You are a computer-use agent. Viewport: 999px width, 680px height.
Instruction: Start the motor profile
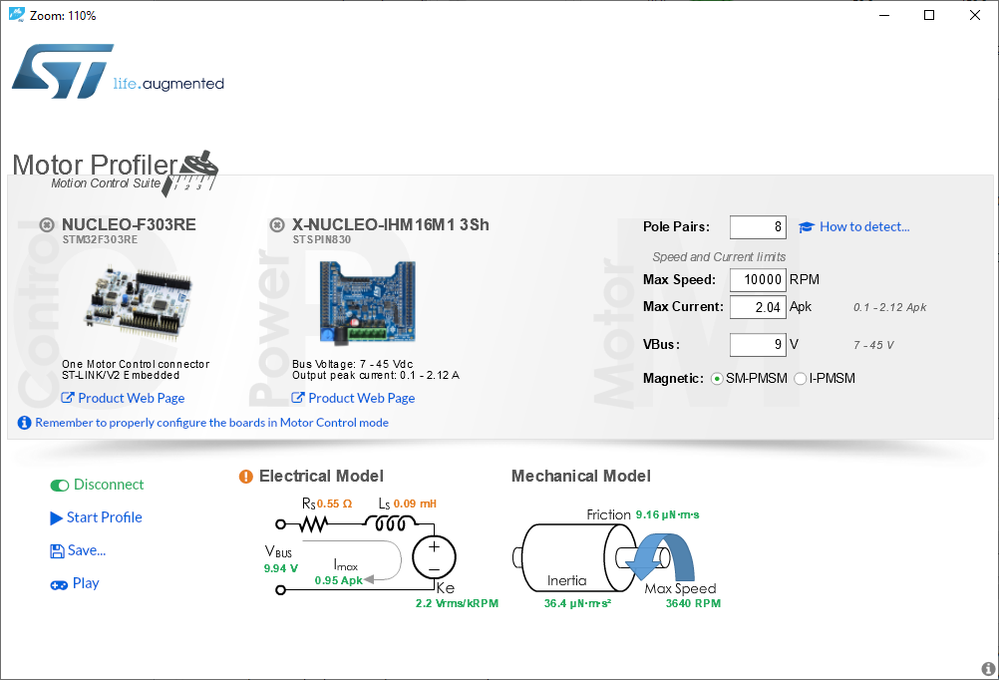[x=96, y=517]
